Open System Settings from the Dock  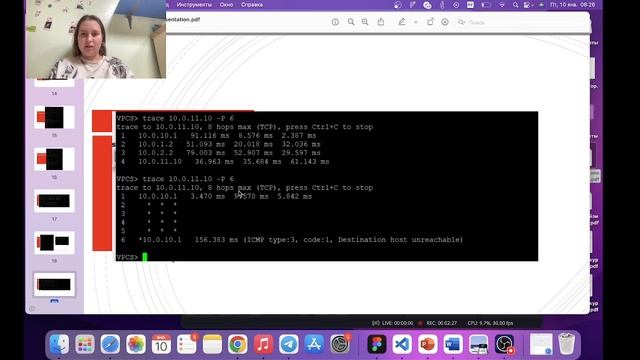pyautogui.click(x=340, y=344)
